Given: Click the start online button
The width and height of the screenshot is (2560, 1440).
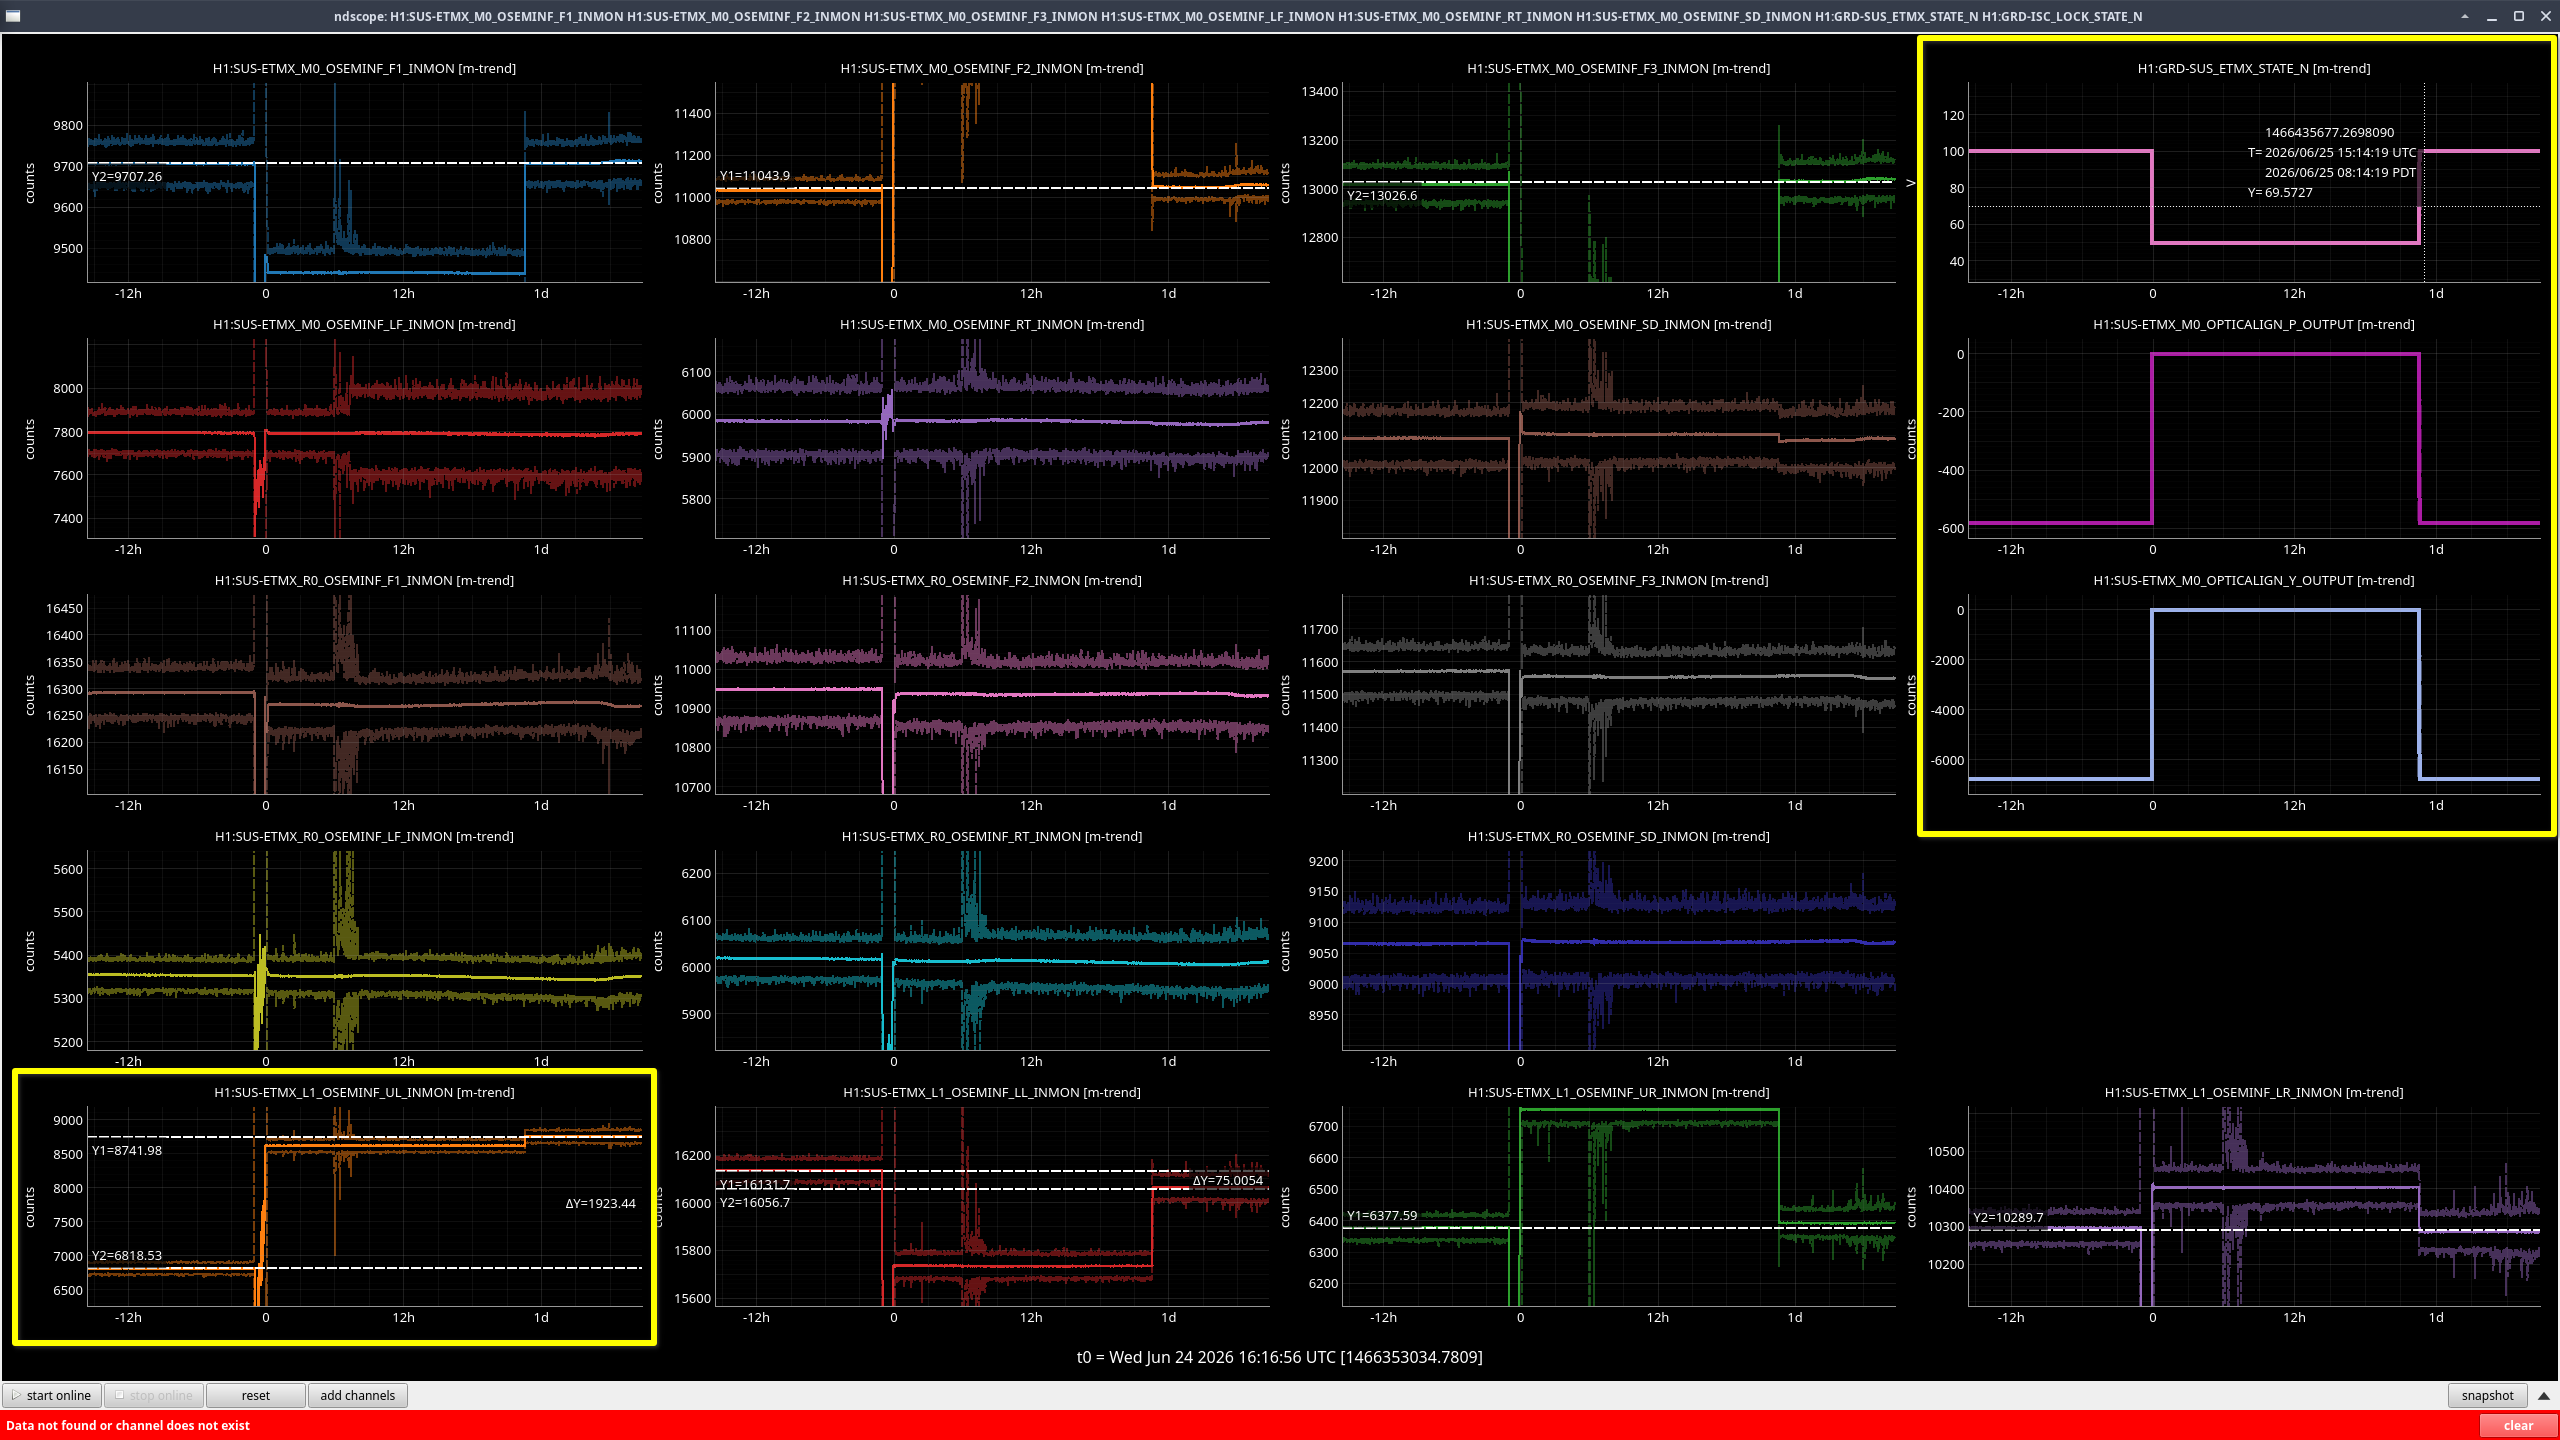Looking at the screenshot, I should pyautogui.click(x=52, y=1395).
